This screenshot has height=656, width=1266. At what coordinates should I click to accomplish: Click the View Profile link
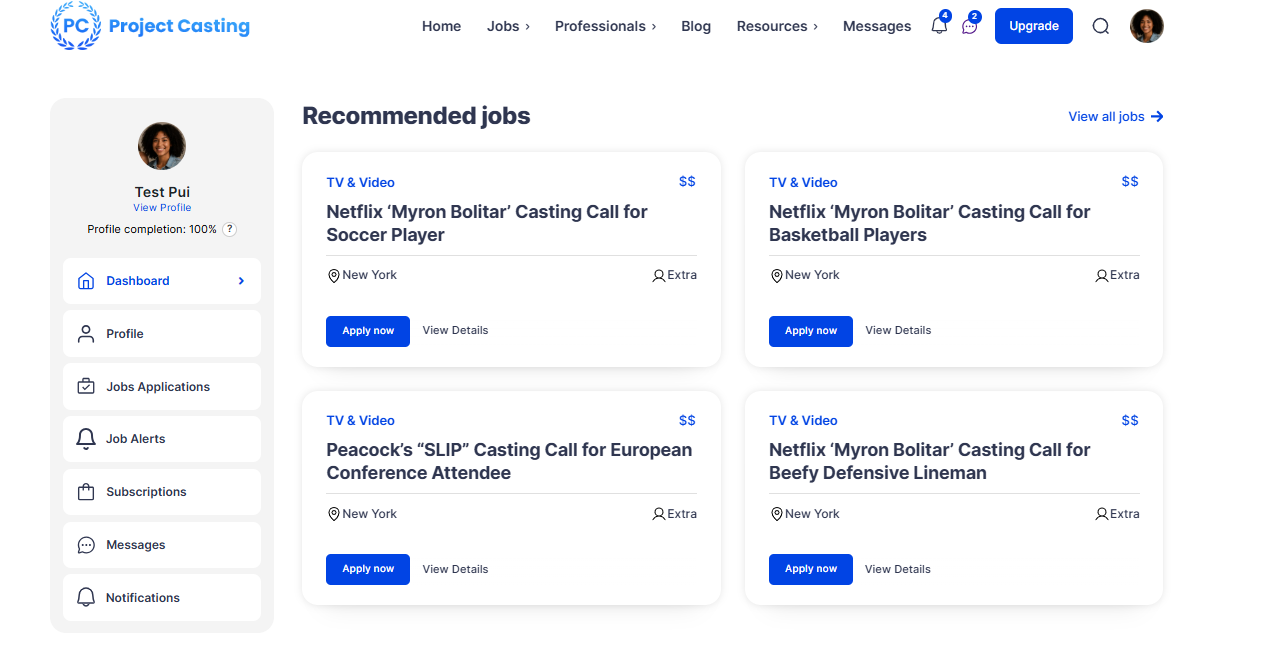click(x=162, y=208)
